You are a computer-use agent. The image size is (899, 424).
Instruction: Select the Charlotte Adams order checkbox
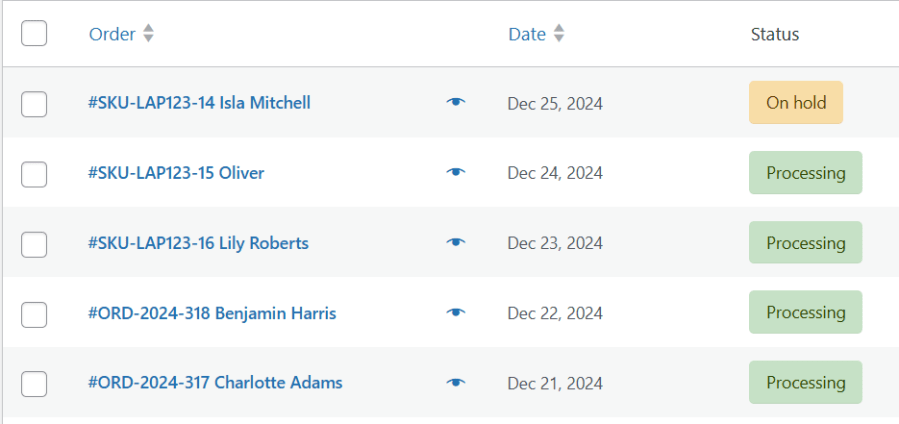pyautogui.click(x=34, y=383)
